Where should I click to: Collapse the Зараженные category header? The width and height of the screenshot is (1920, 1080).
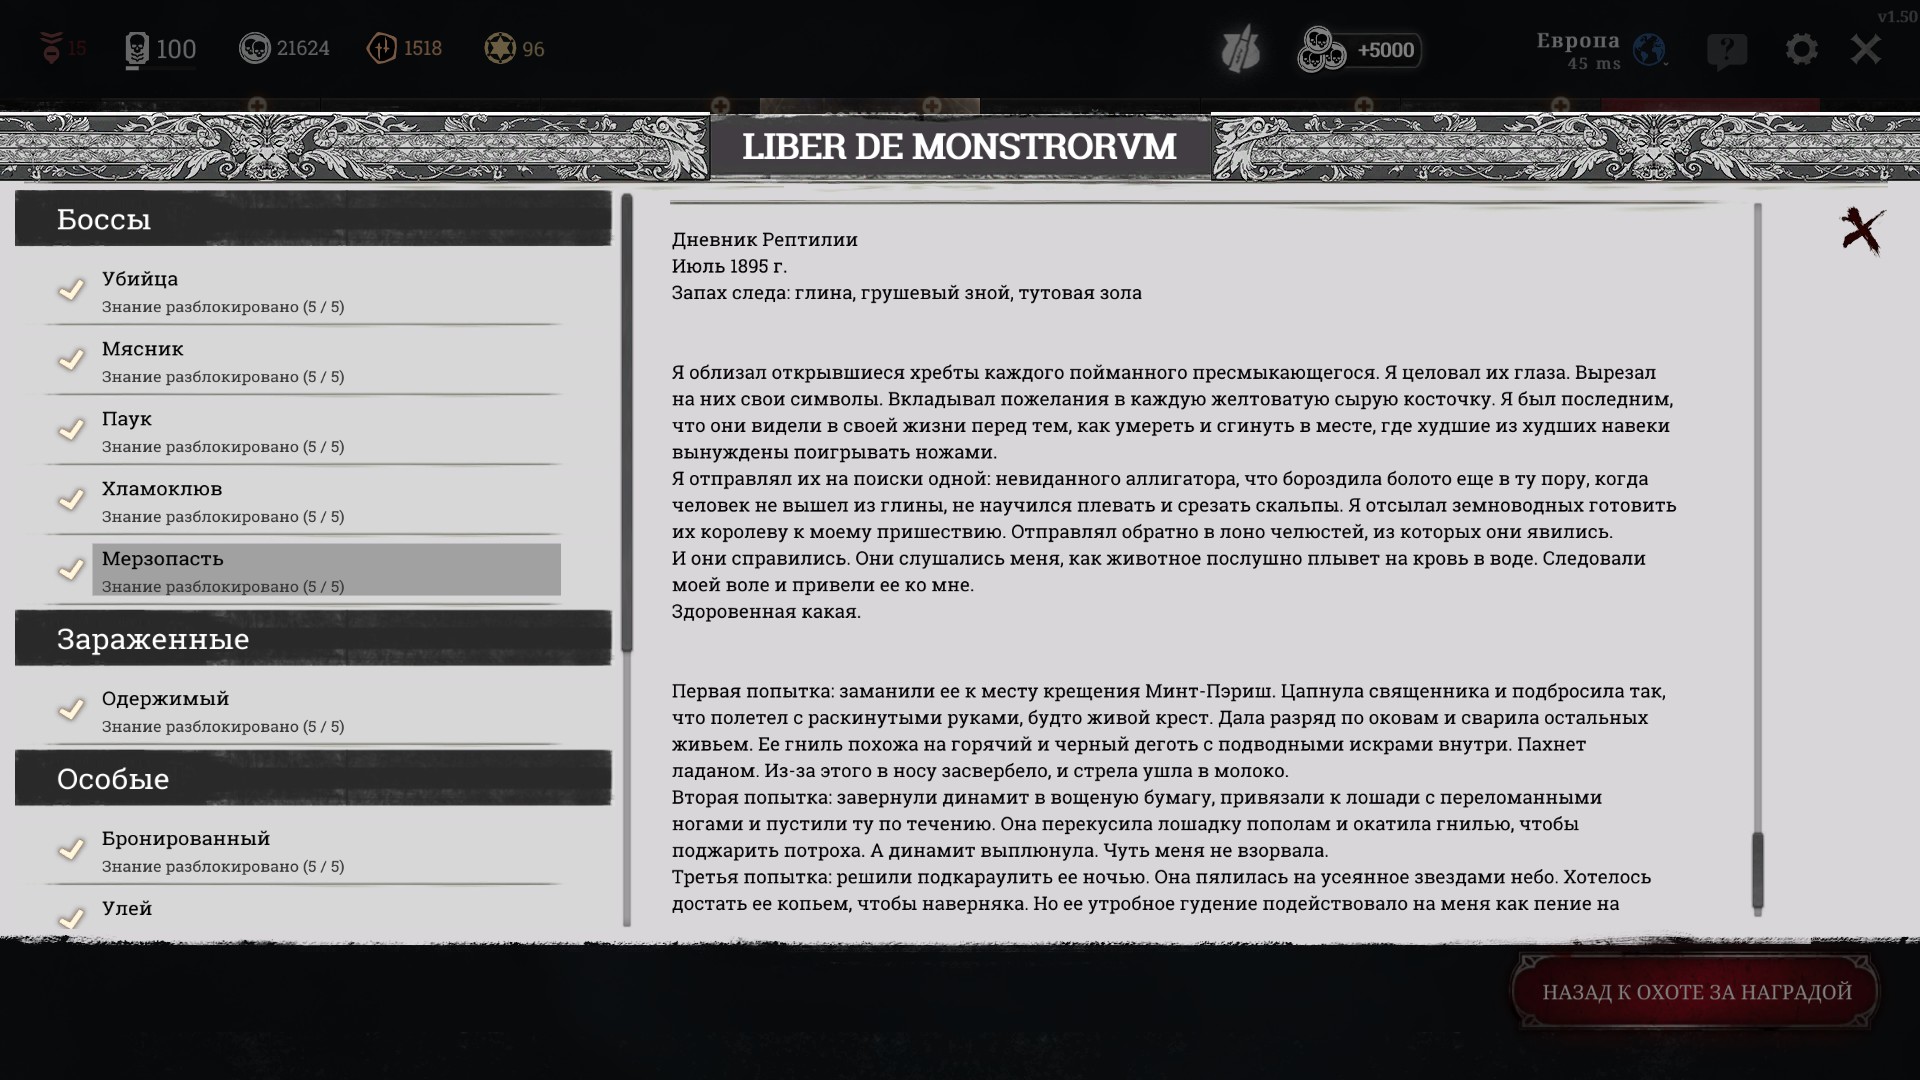[313, 638]
